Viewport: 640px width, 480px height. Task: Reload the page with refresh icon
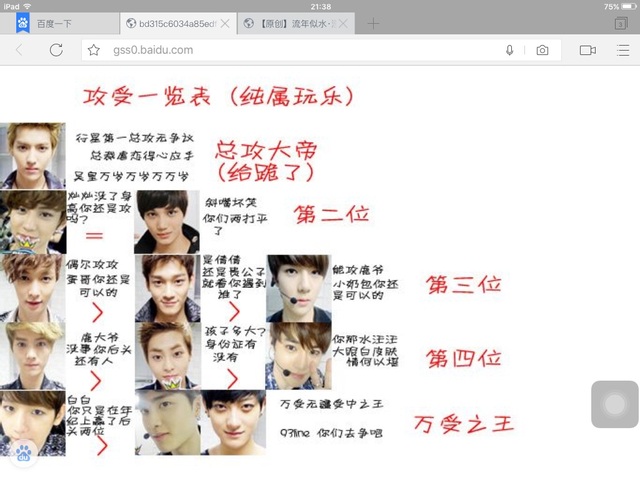(x=56, y=50)
